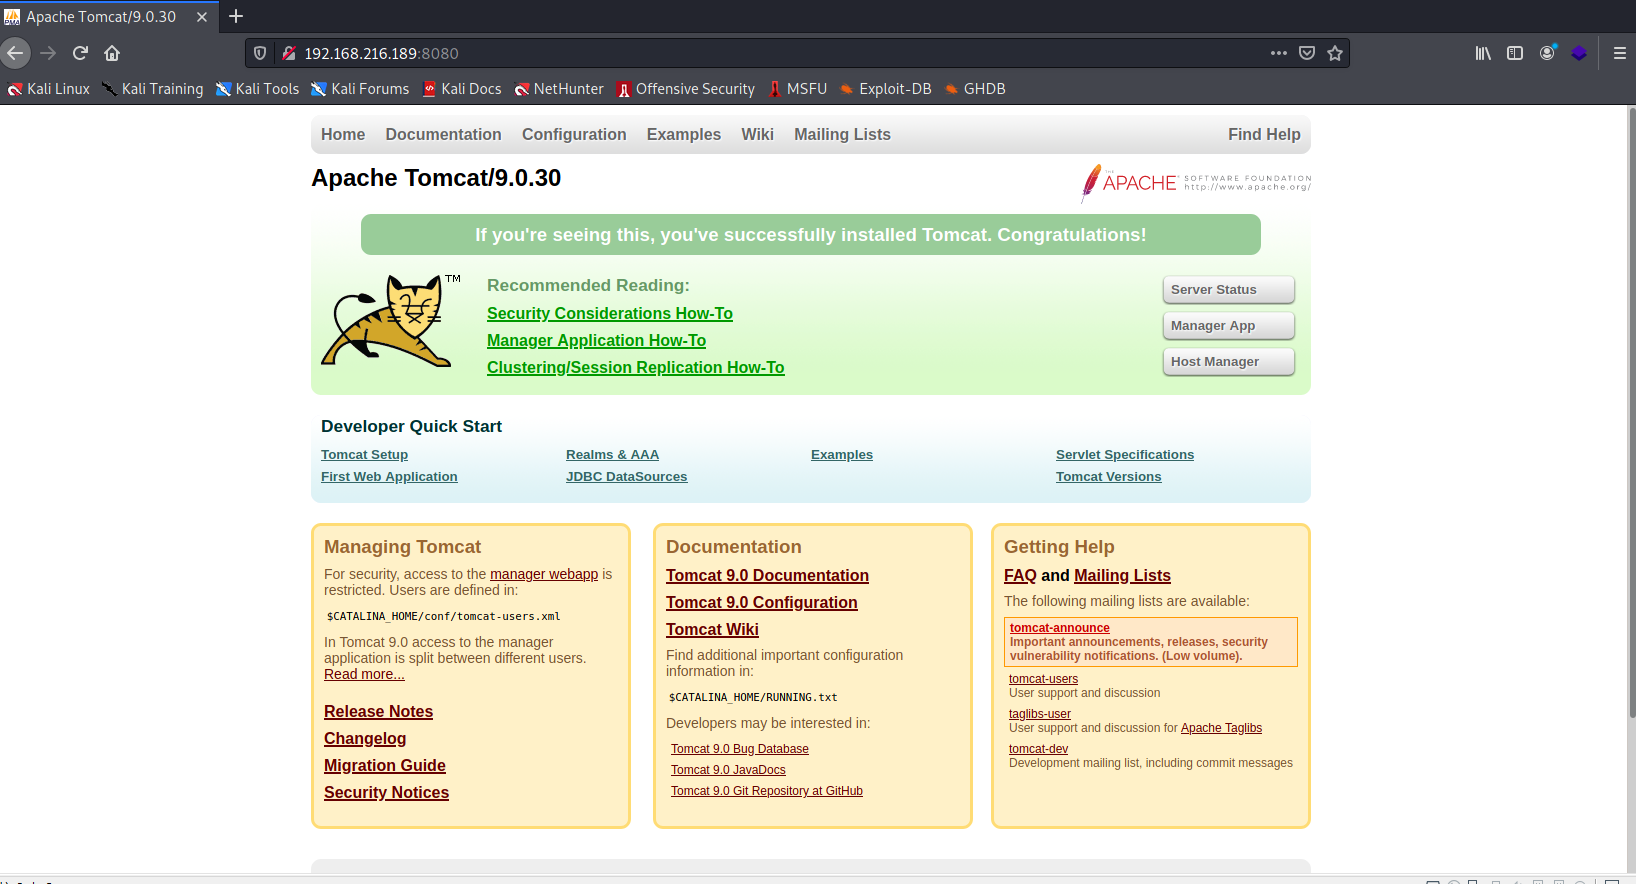Open Tomcat 9.0 JavaDocs link

(x=728, y=770)
